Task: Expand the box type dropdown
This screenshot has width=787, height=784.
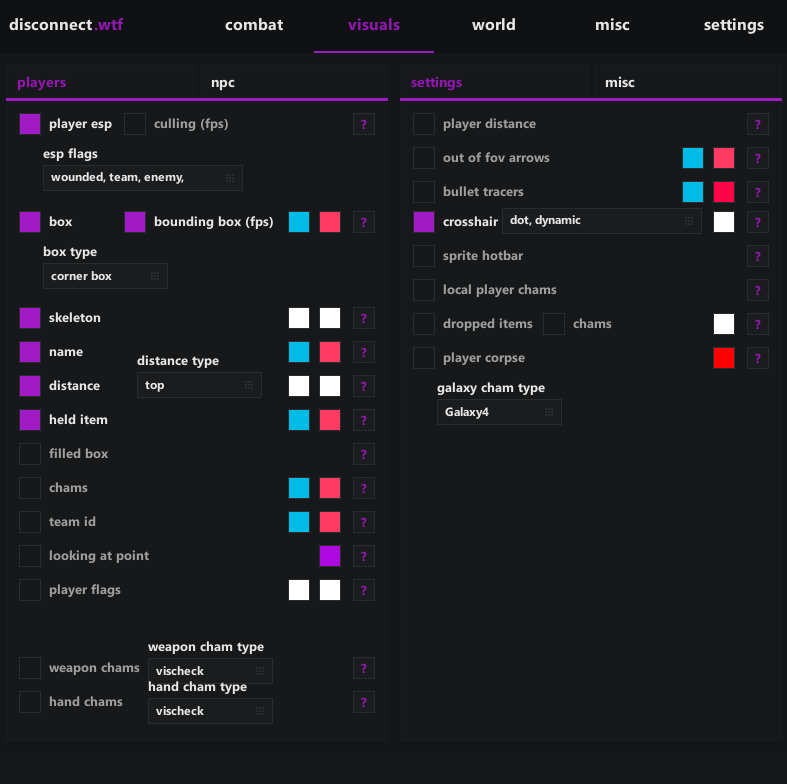Action: click(105, 276)
